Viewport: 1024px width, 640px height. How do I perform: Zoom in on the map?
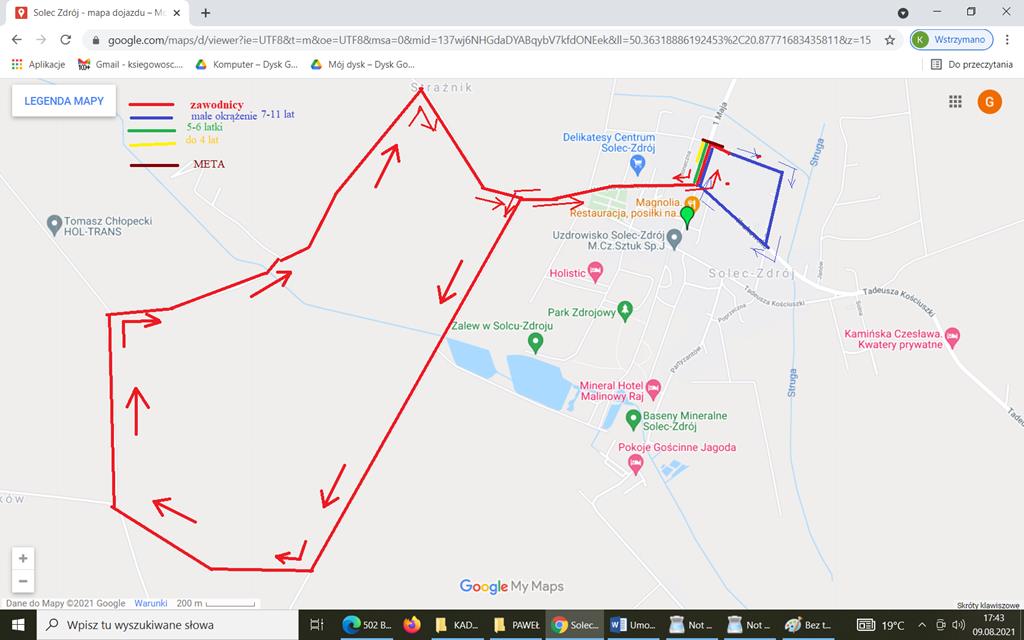23,558
